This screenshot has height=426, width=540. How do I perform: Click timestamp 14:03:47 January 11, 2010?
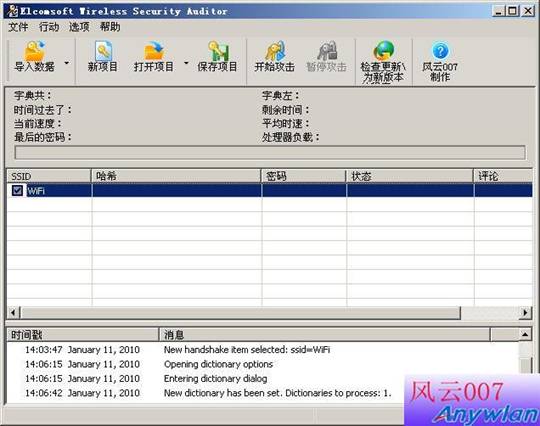pos(82,350)
